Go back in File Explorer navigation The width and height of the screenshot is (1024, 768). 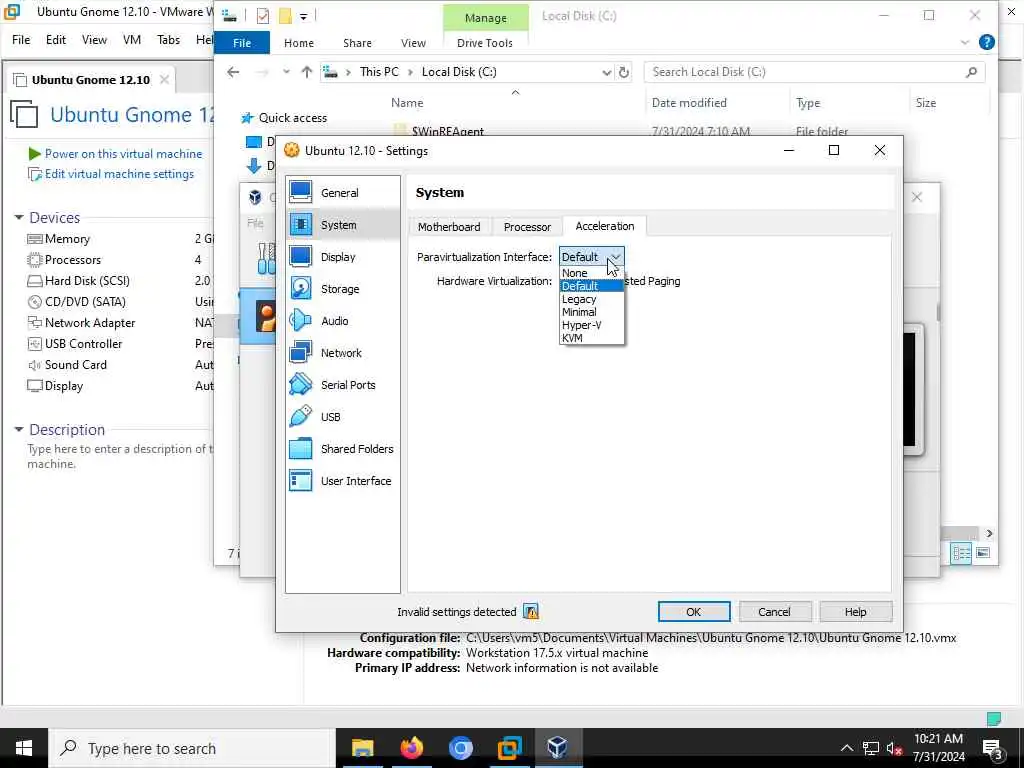pyautogui.click(x=233, y=72)
